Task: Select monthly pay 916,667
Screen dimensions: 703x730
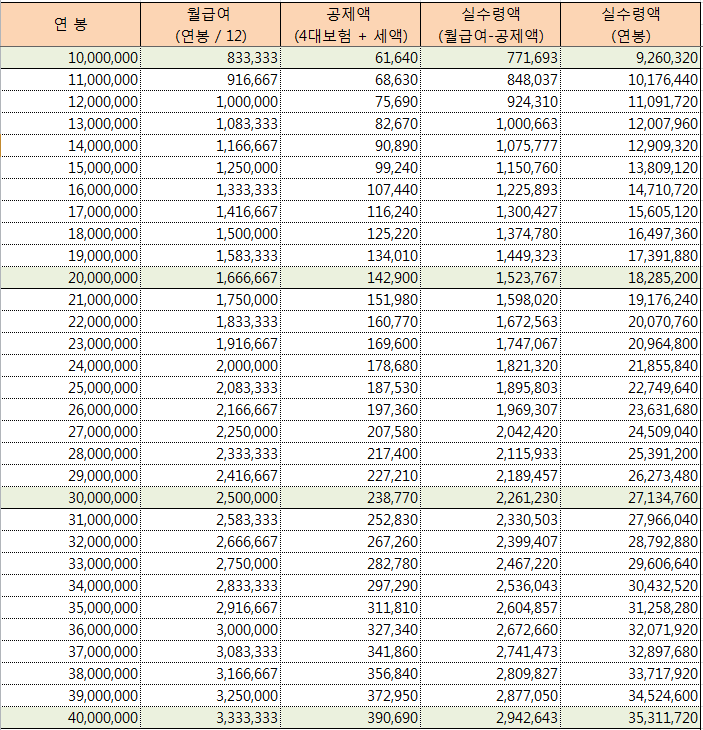Action: (x=210, y=80)
